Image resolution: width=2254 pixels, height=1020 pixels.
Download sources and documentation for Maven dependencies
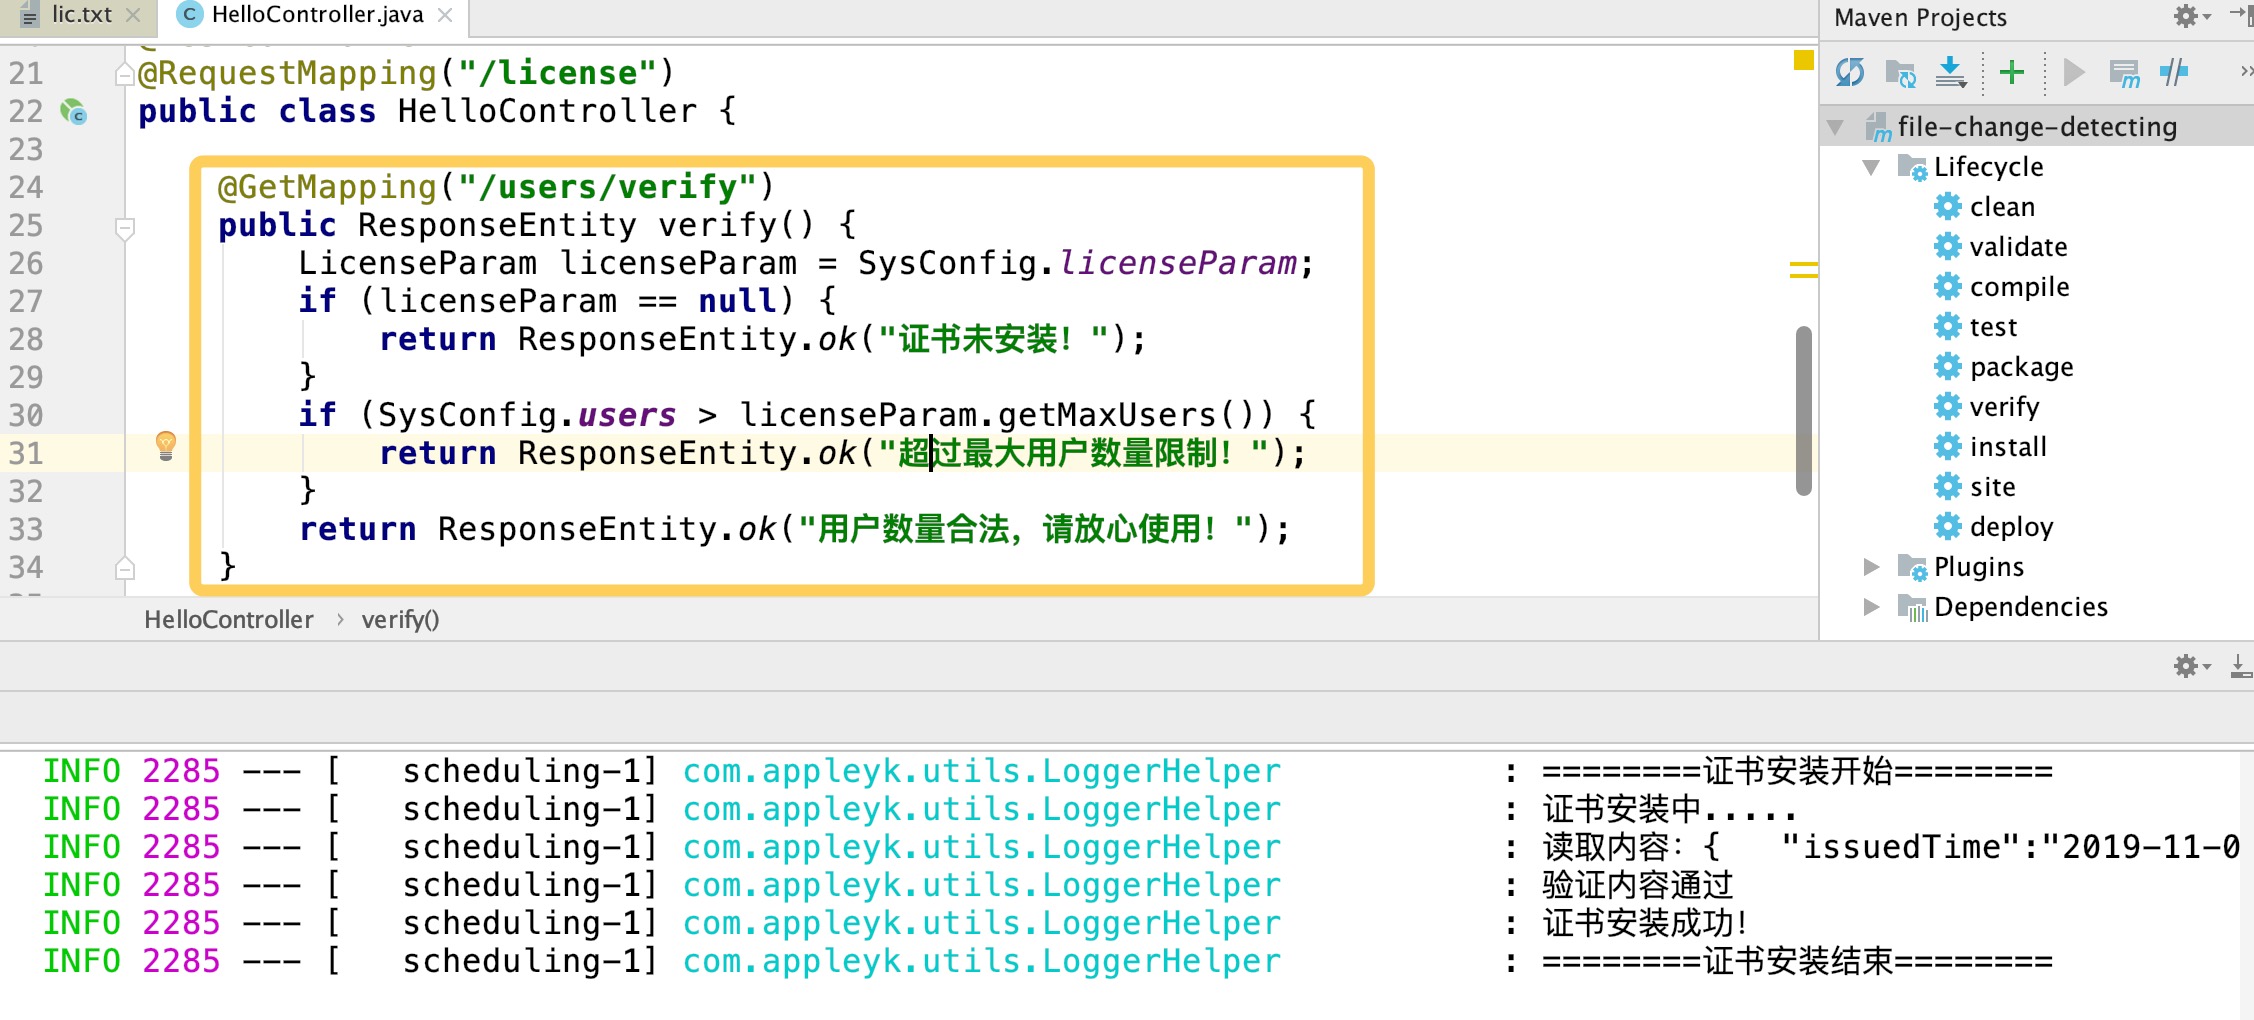[1951, 72]
